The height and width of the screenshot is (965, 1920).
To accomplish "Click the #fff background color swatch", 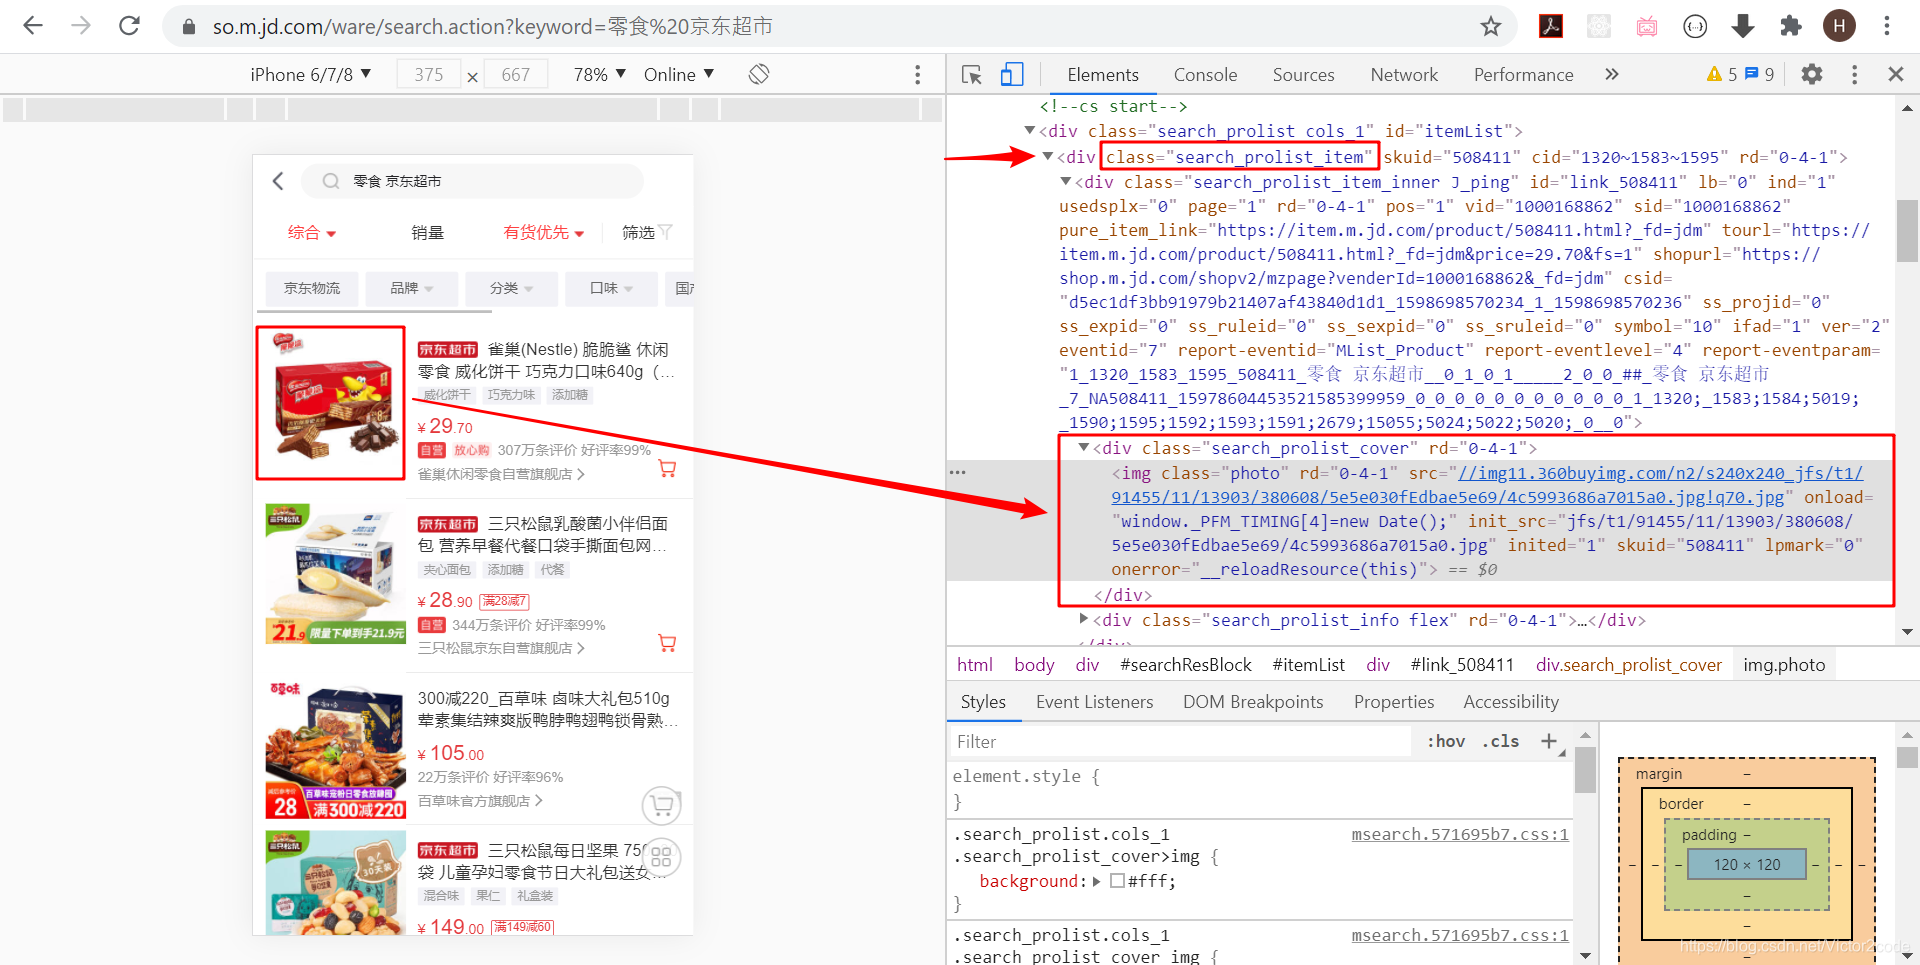I will click(1118, 881).
